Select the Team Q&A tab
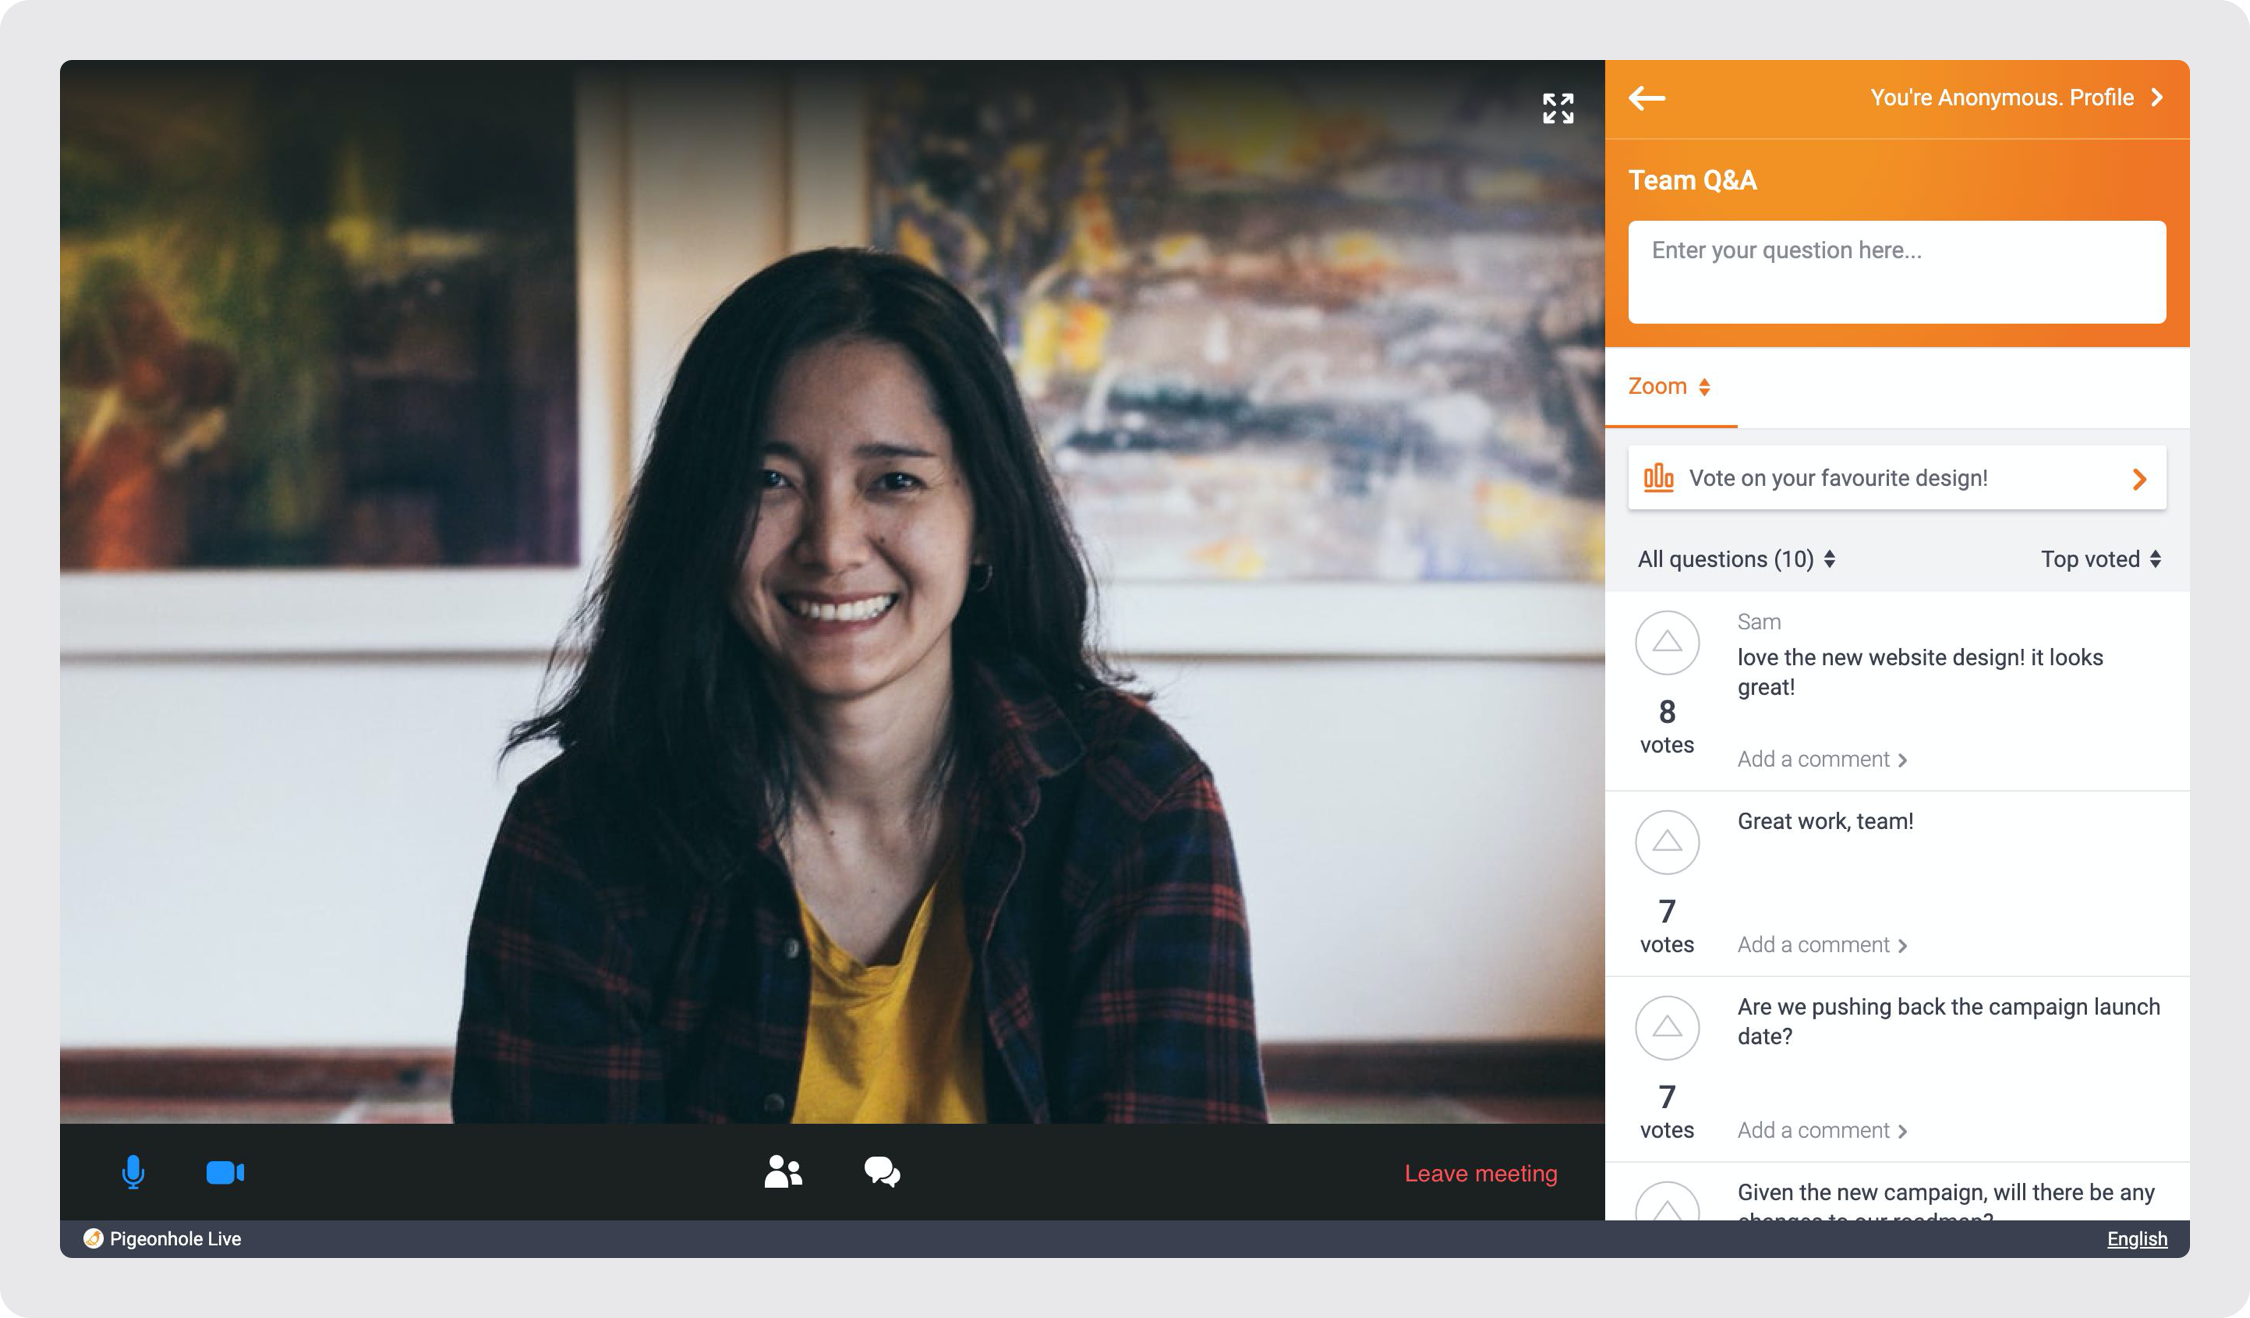This screenshot has width=2250, height=1318. (1691, 177)
